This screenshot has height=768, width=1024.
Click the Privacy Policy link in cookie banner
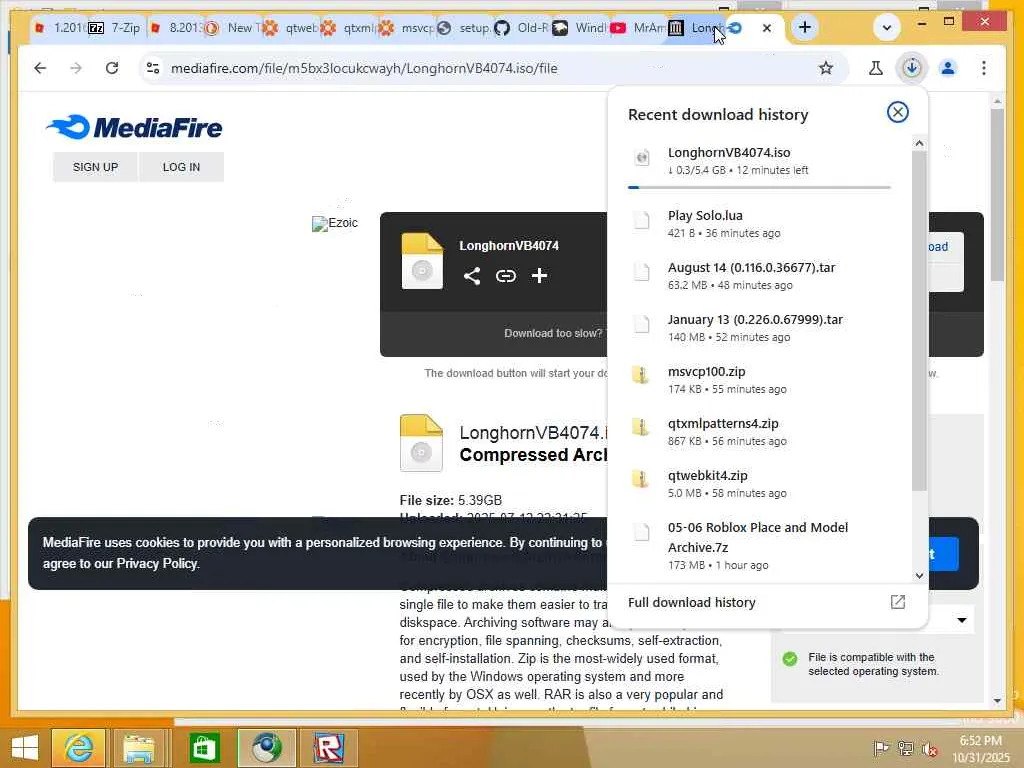(157, 564)
